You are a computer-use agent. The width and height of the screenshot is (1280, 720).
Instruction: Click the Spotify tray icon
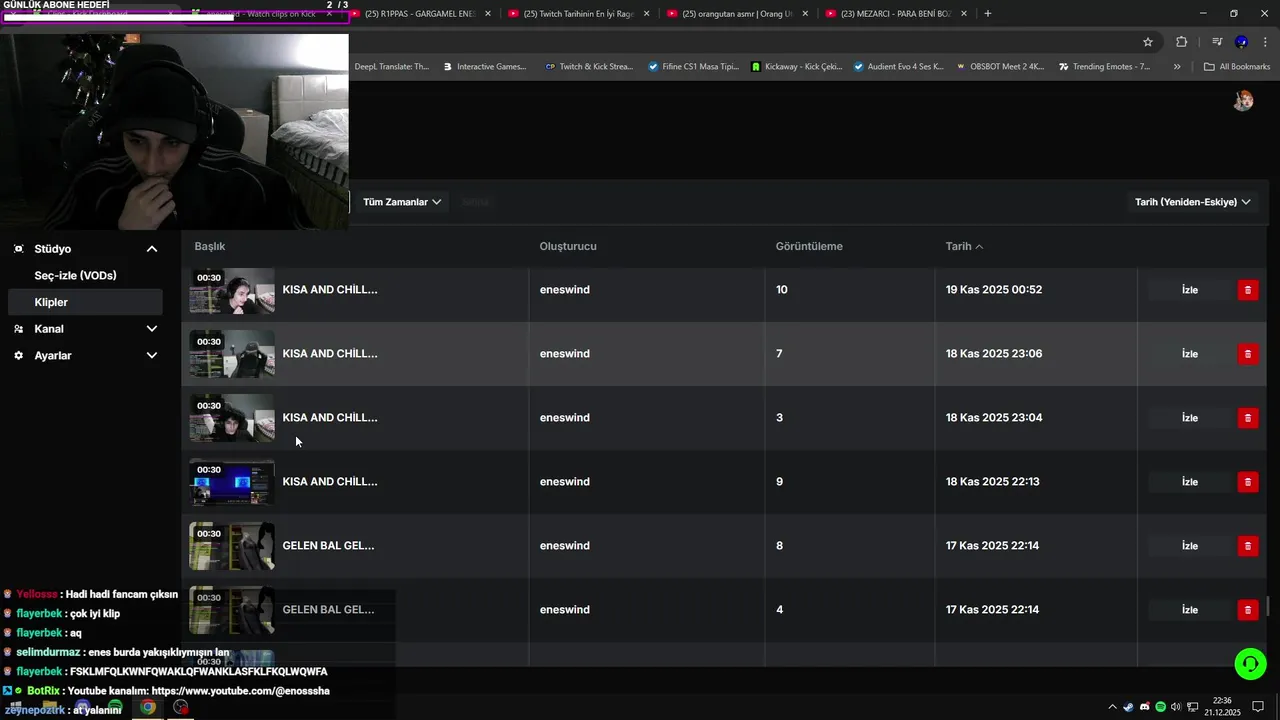coord(1160,707)
